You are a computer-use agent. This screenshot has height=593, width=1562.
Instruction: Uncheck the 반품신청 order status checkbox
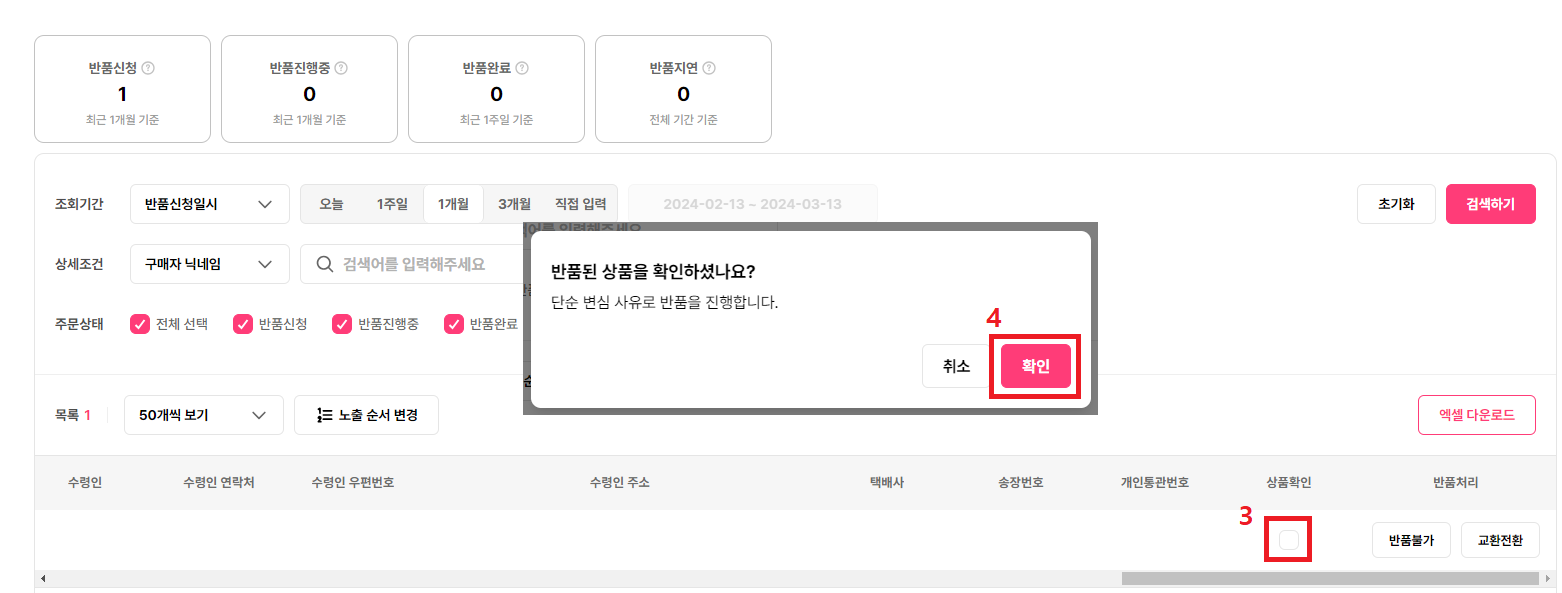(x=242, y=324)
